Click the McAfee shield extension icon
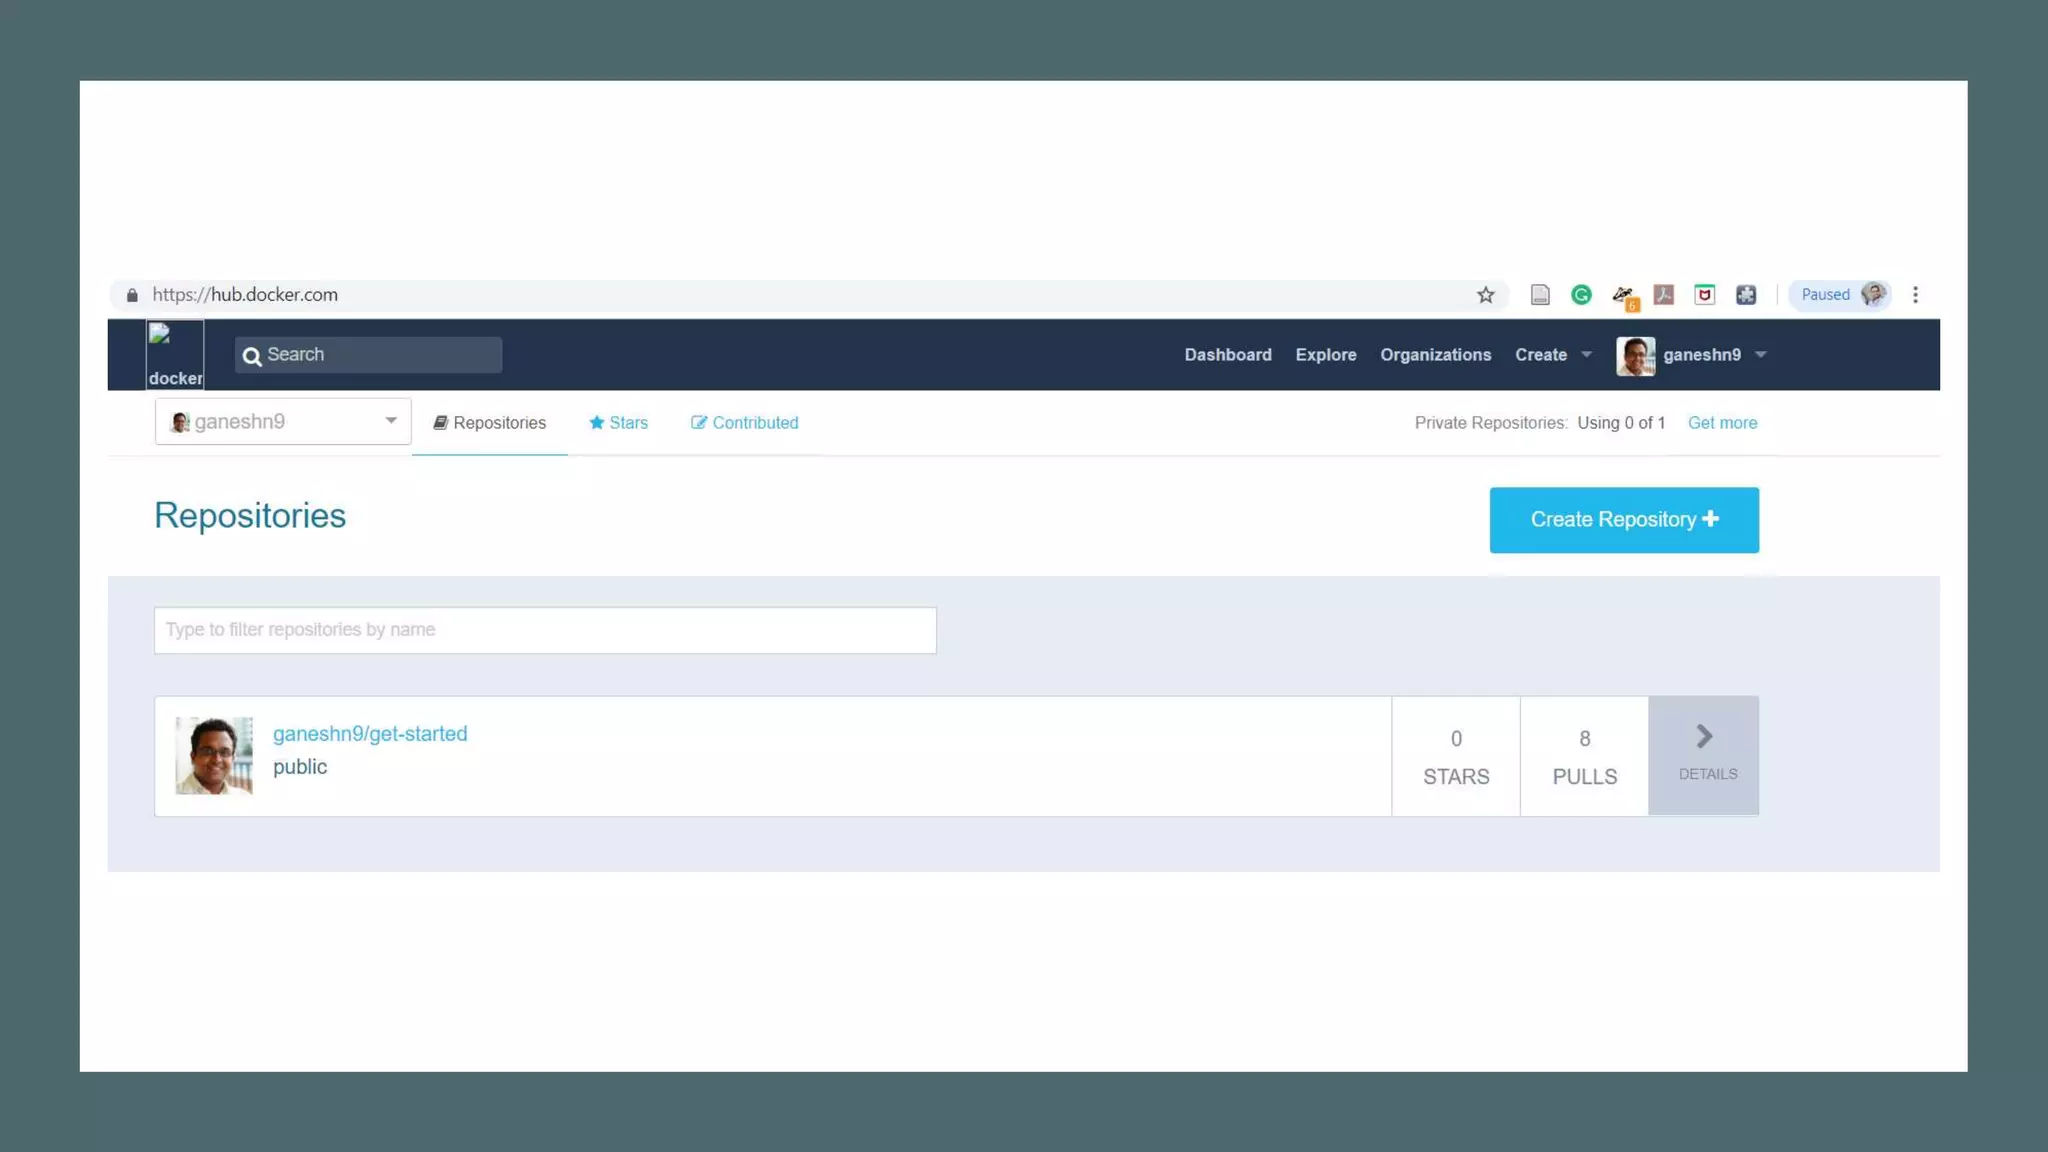Image resolution: width=2048 pixels, height=1152 pixels. coord(1705,295)
